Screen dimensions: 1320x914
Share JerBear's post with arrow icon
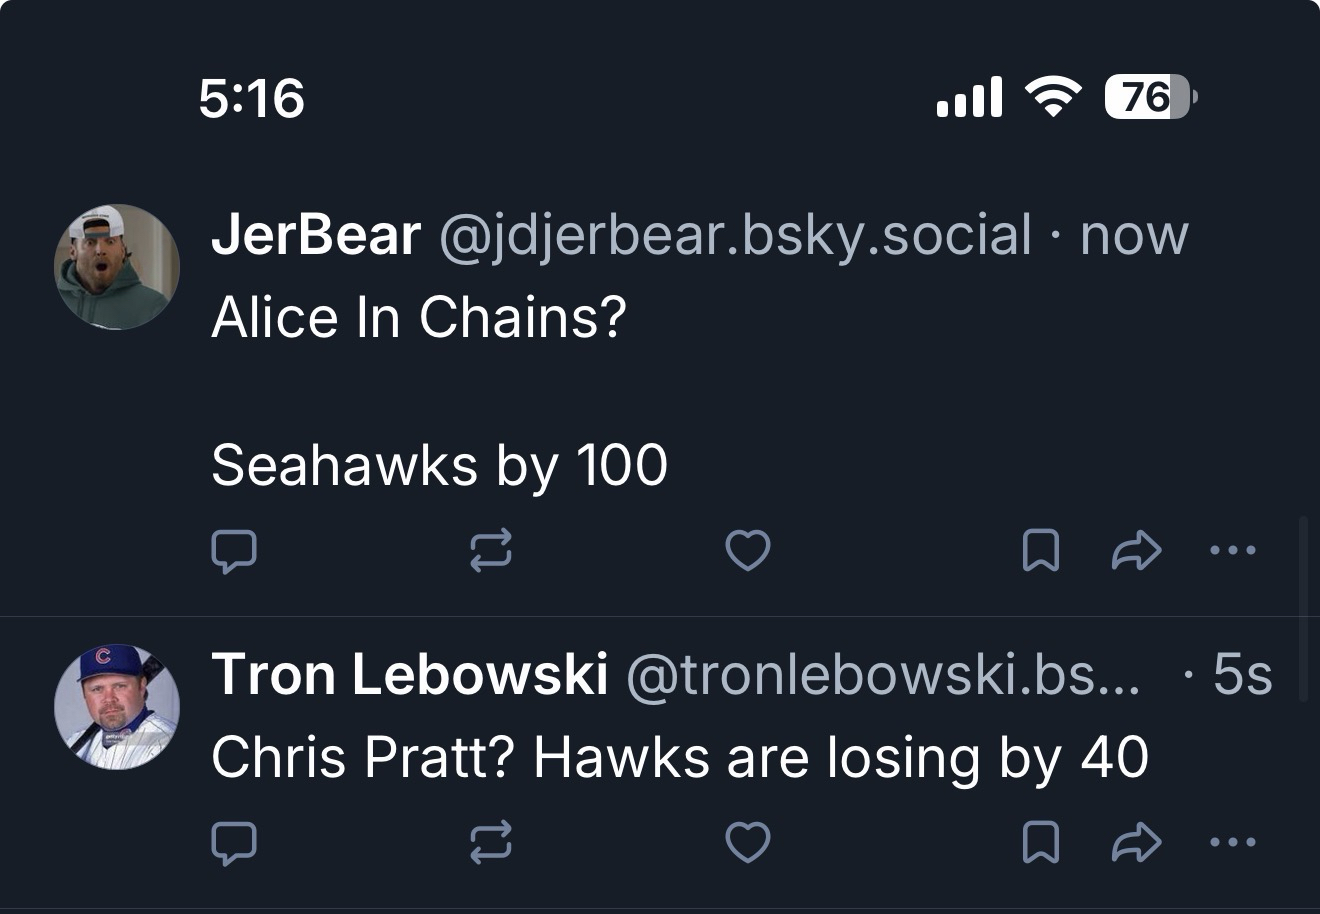point(1136,551)
